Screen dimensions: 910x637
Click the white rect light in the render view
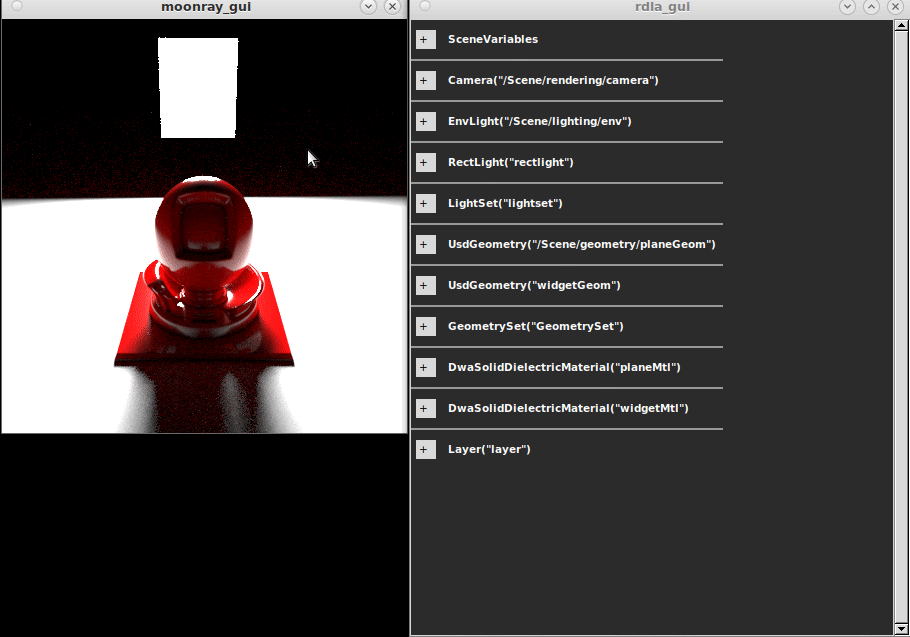[198, 88]
